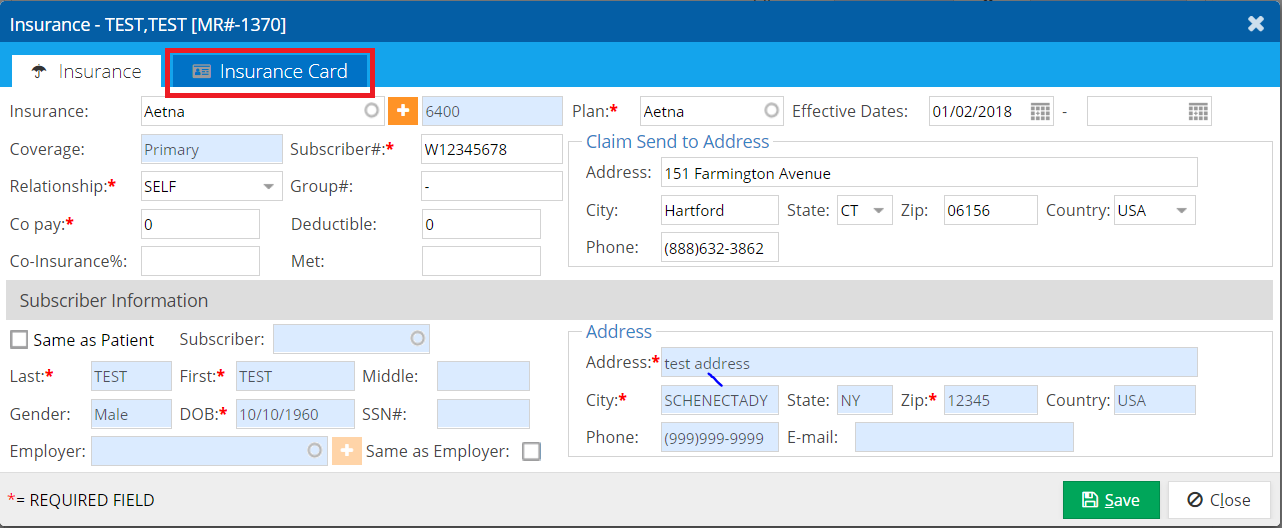
Task: Toggle the Same as Employer checkbox
Action: coord(531,451)
